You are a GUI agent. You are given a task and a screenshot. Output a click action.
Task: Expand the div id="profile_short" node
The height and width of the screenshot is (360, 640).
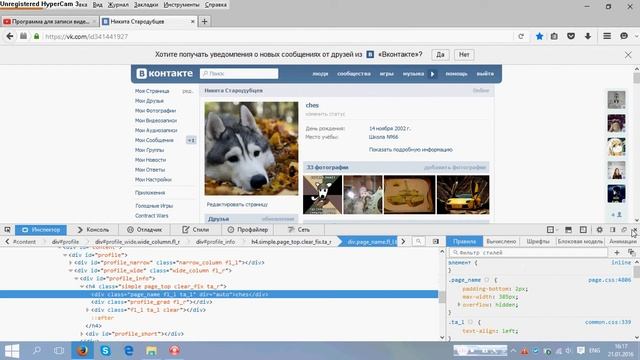click(82, 334)
